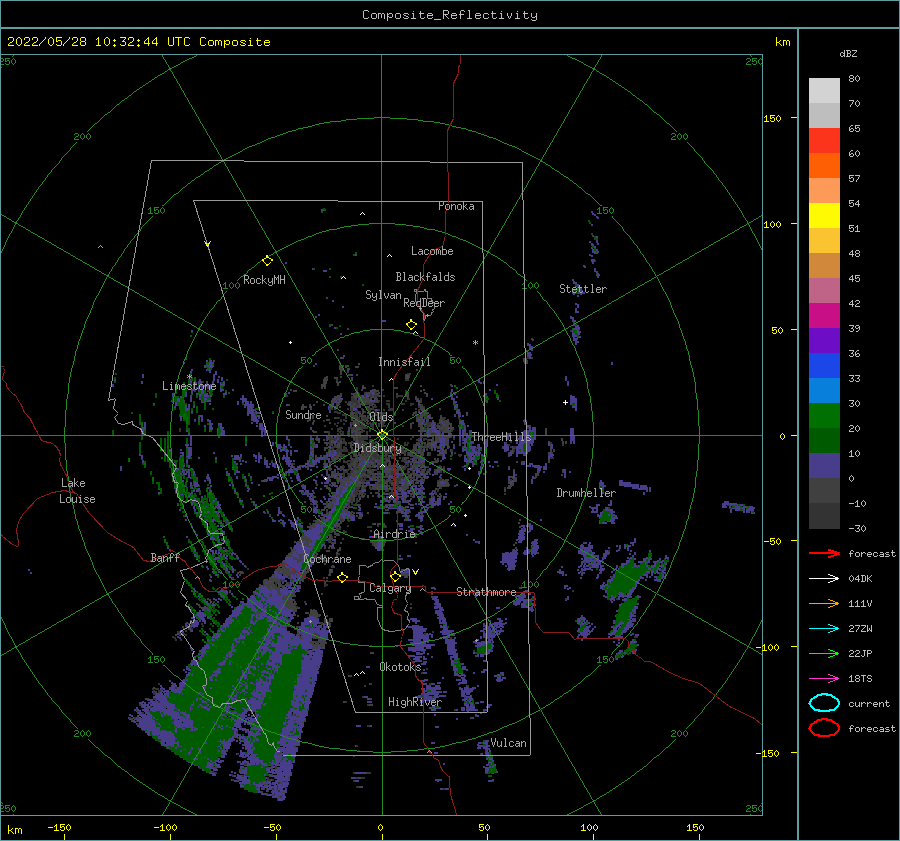
Task: Click the red 60 dBZ color swatch
Action: coord(824,141)
